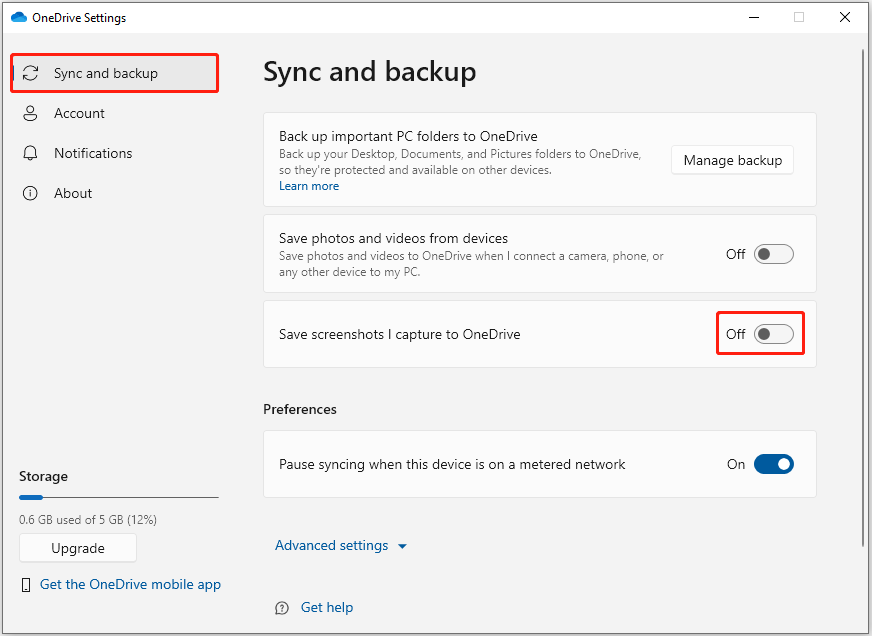Click 'Save photos and videos from devices' title
This screenshot has height=636, width=872.
[x=393, y=238]
